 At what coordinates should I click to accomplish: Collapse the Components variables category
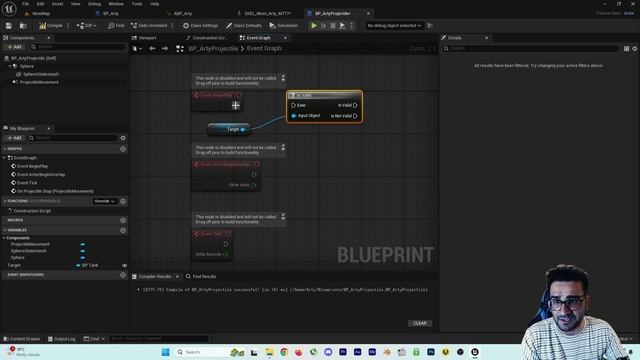click(x=4, y=238)
